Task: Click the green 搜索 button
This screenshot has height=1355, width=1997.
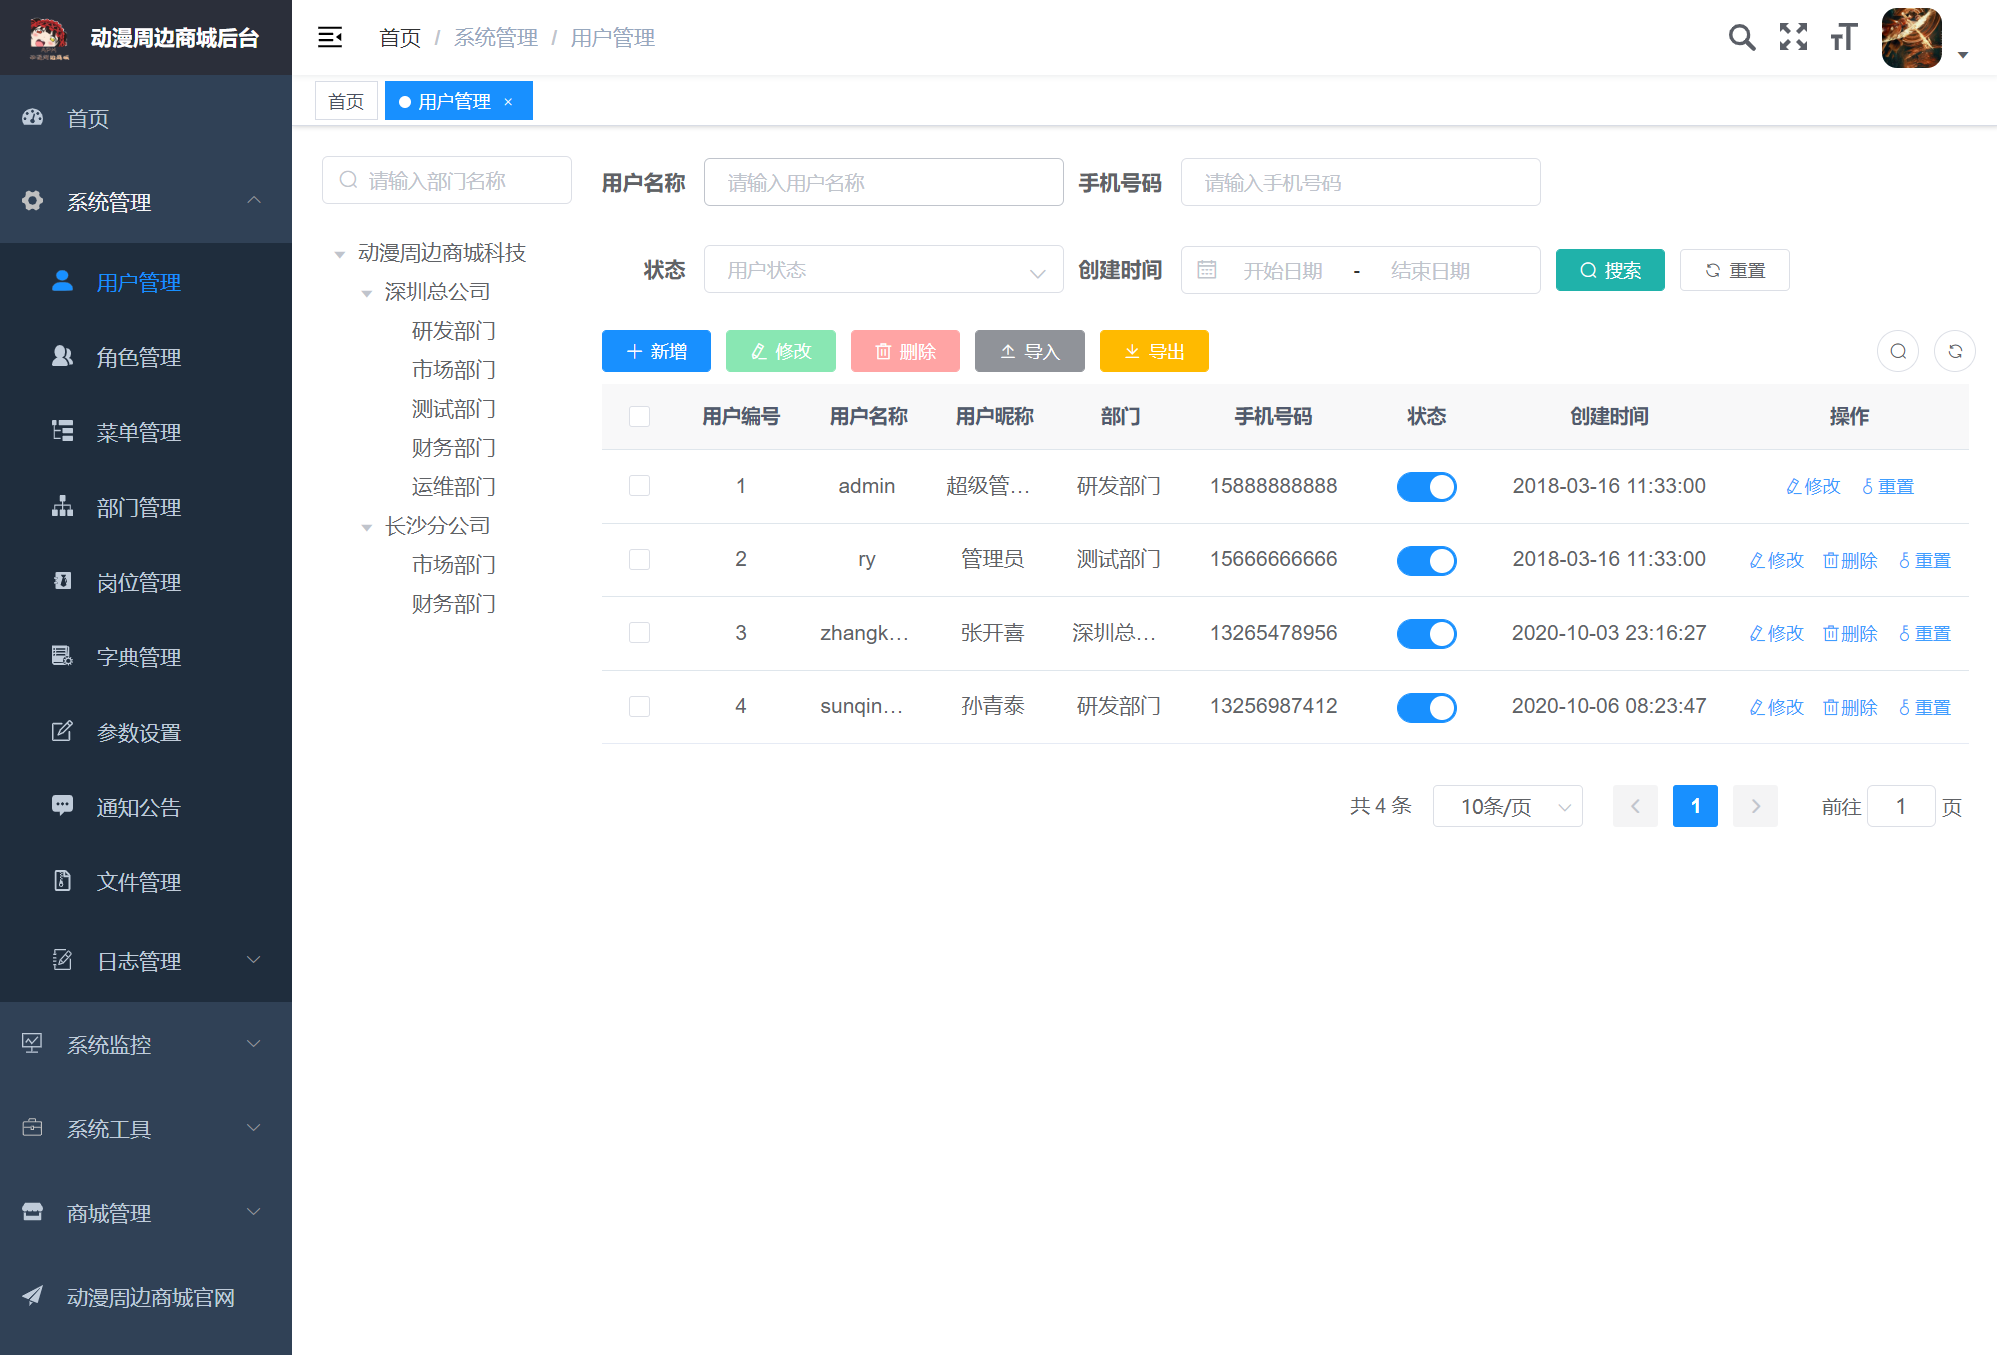Action: [1609, 270]
